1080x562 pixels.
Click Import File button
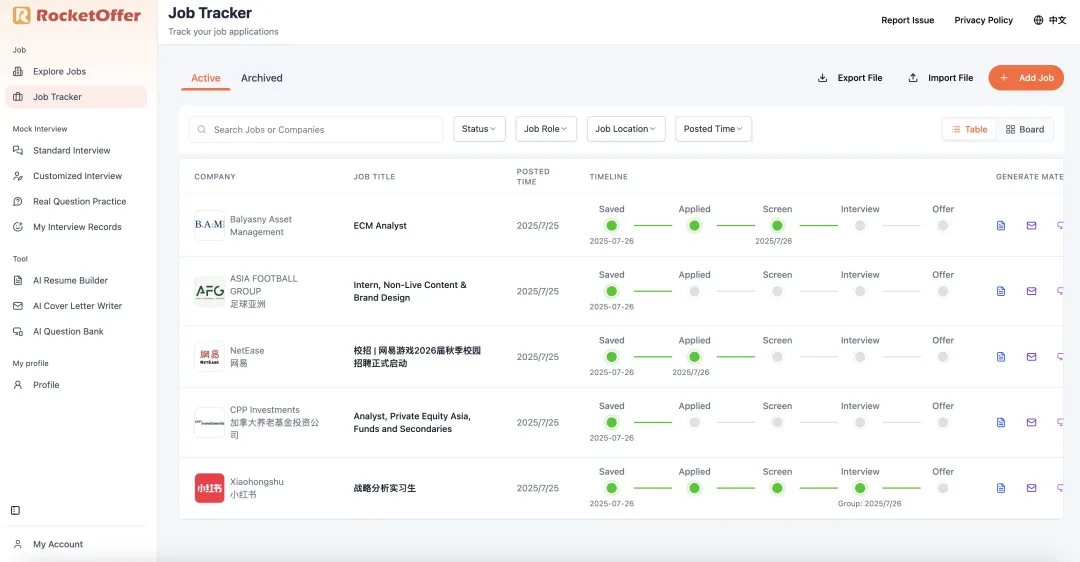click(x=941, y=78)
